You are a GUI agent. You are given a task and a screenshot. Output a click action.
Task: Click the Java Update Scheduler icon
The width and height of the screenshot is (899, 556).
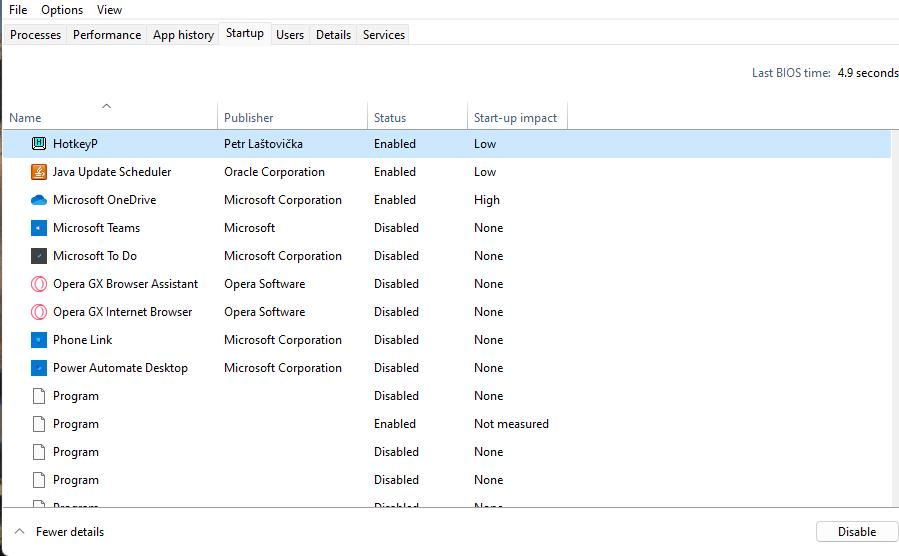pyautogui.click(x=39, y=172)
